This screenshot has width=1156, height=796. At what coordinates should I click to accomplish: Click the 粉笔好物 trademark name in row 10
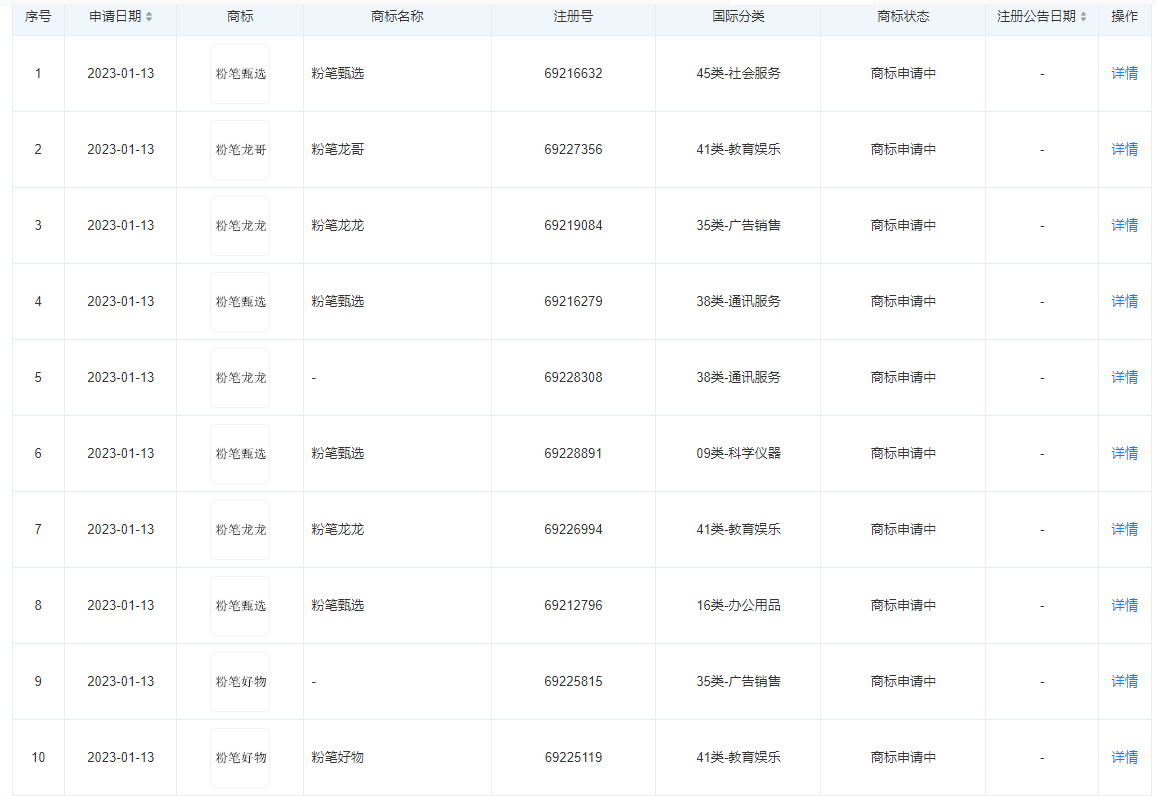(x=337, y=758)
